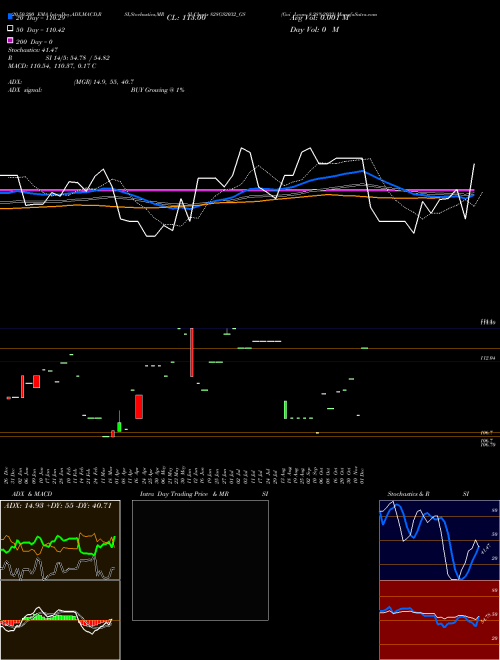Click 'ADX: 14.93 +DY: 55 -DY: 40.71' header

[58, 506]
